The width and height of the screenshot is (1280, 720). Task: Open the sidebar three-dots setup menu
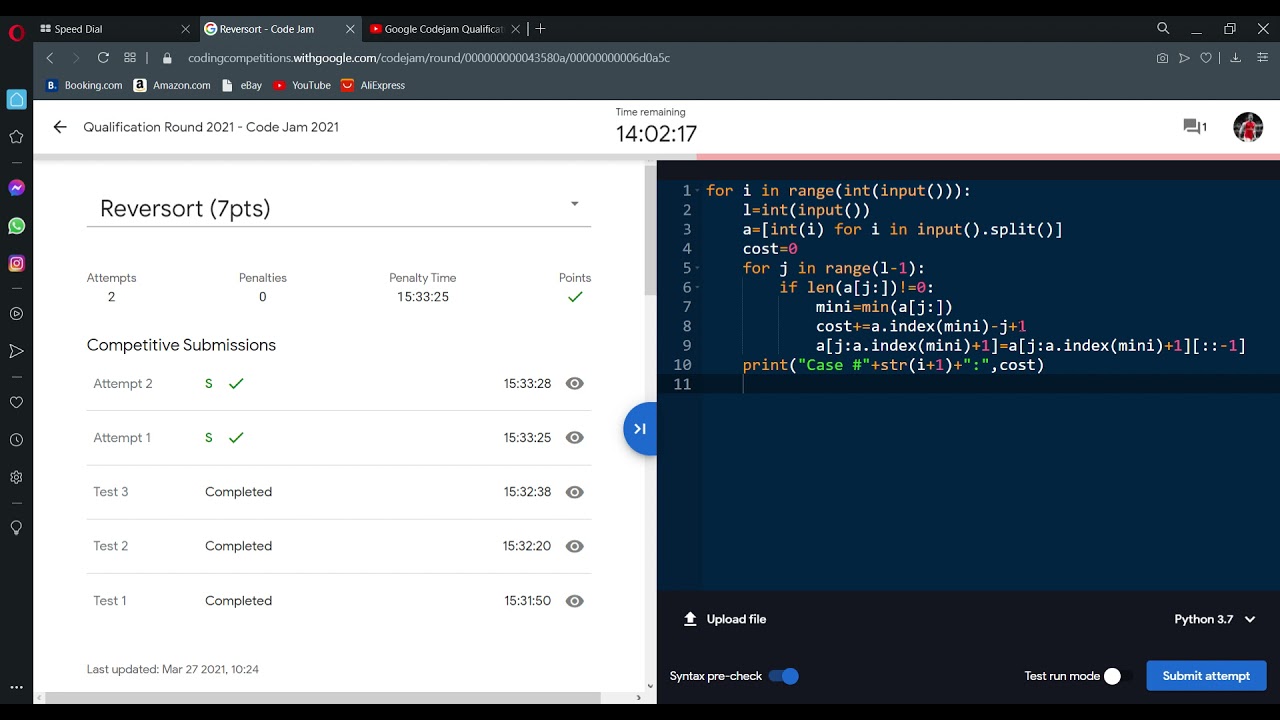pos(16,688)
